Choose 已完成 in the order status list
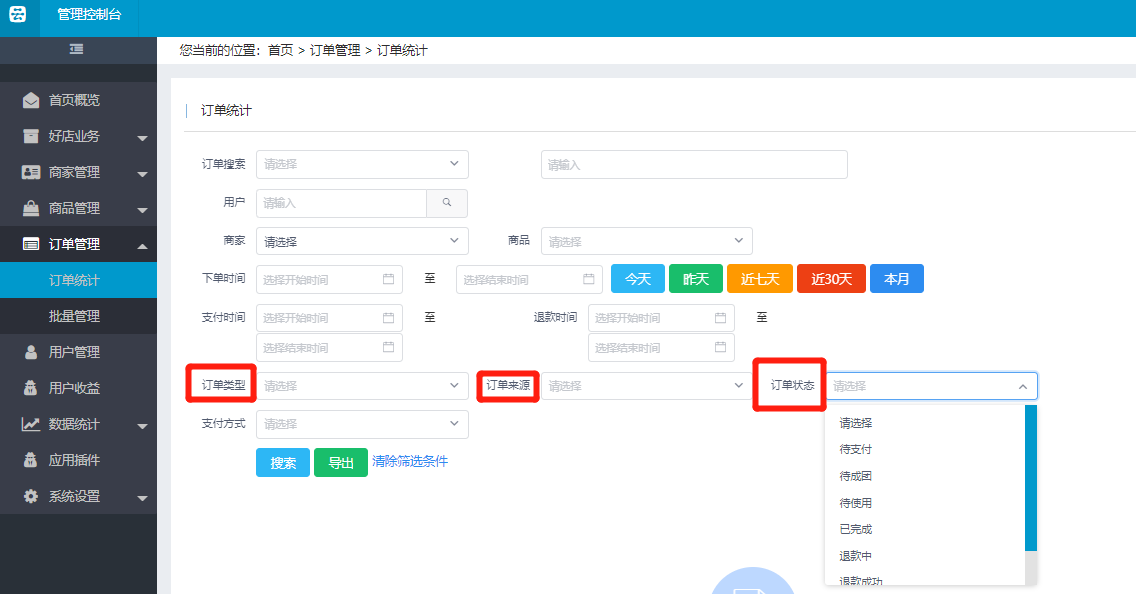This screenshot has width=1136, height=594. (856, 529)
